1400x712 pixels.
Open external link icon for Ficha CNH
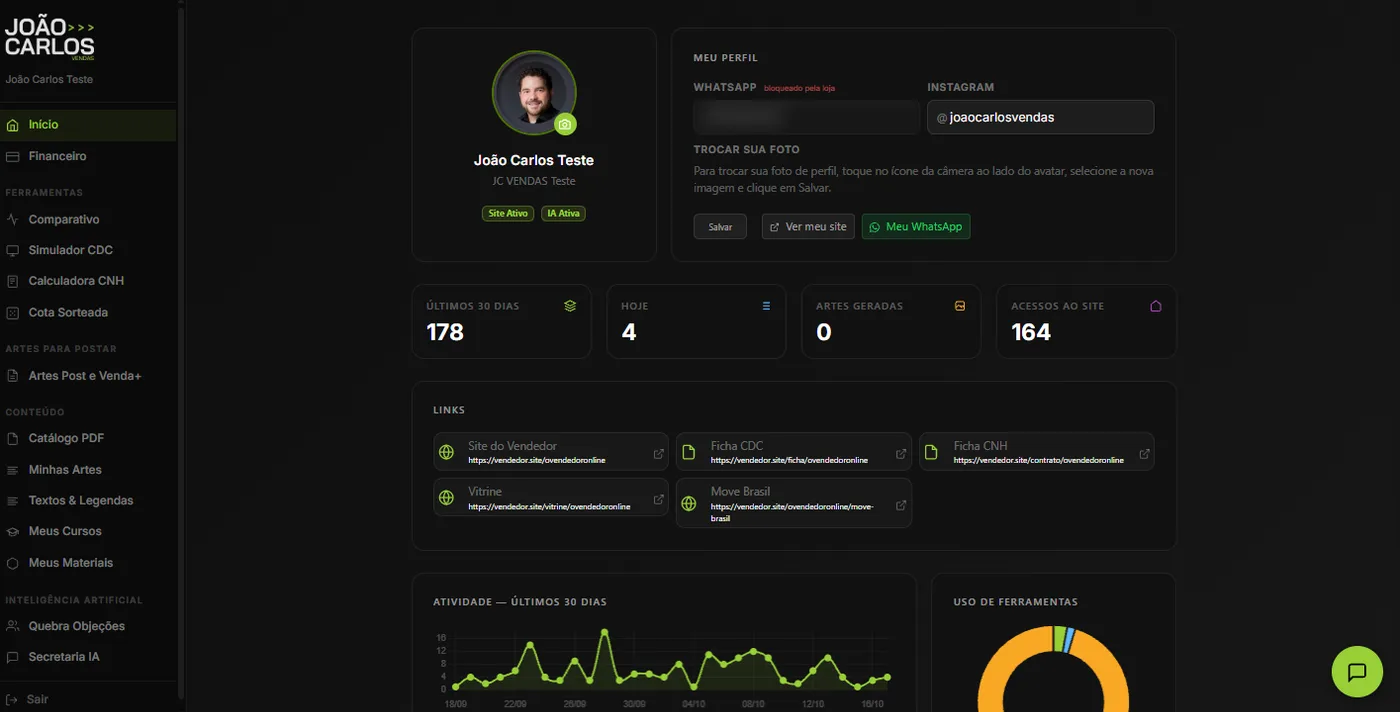[x=1144, y=454]
